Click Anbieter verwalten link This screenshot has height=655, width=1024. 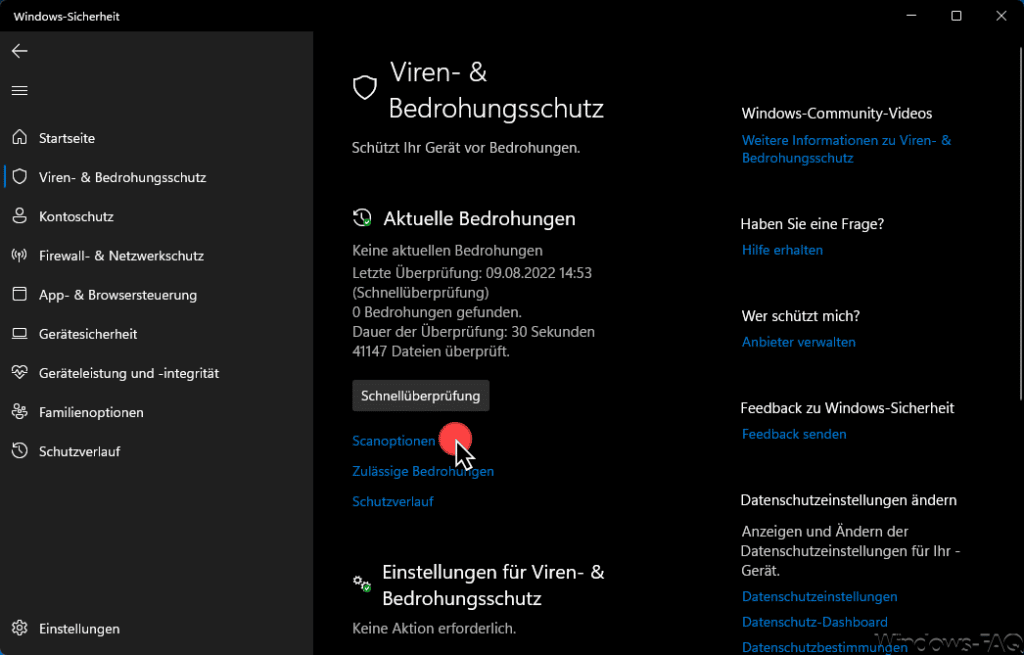point(798,342)
